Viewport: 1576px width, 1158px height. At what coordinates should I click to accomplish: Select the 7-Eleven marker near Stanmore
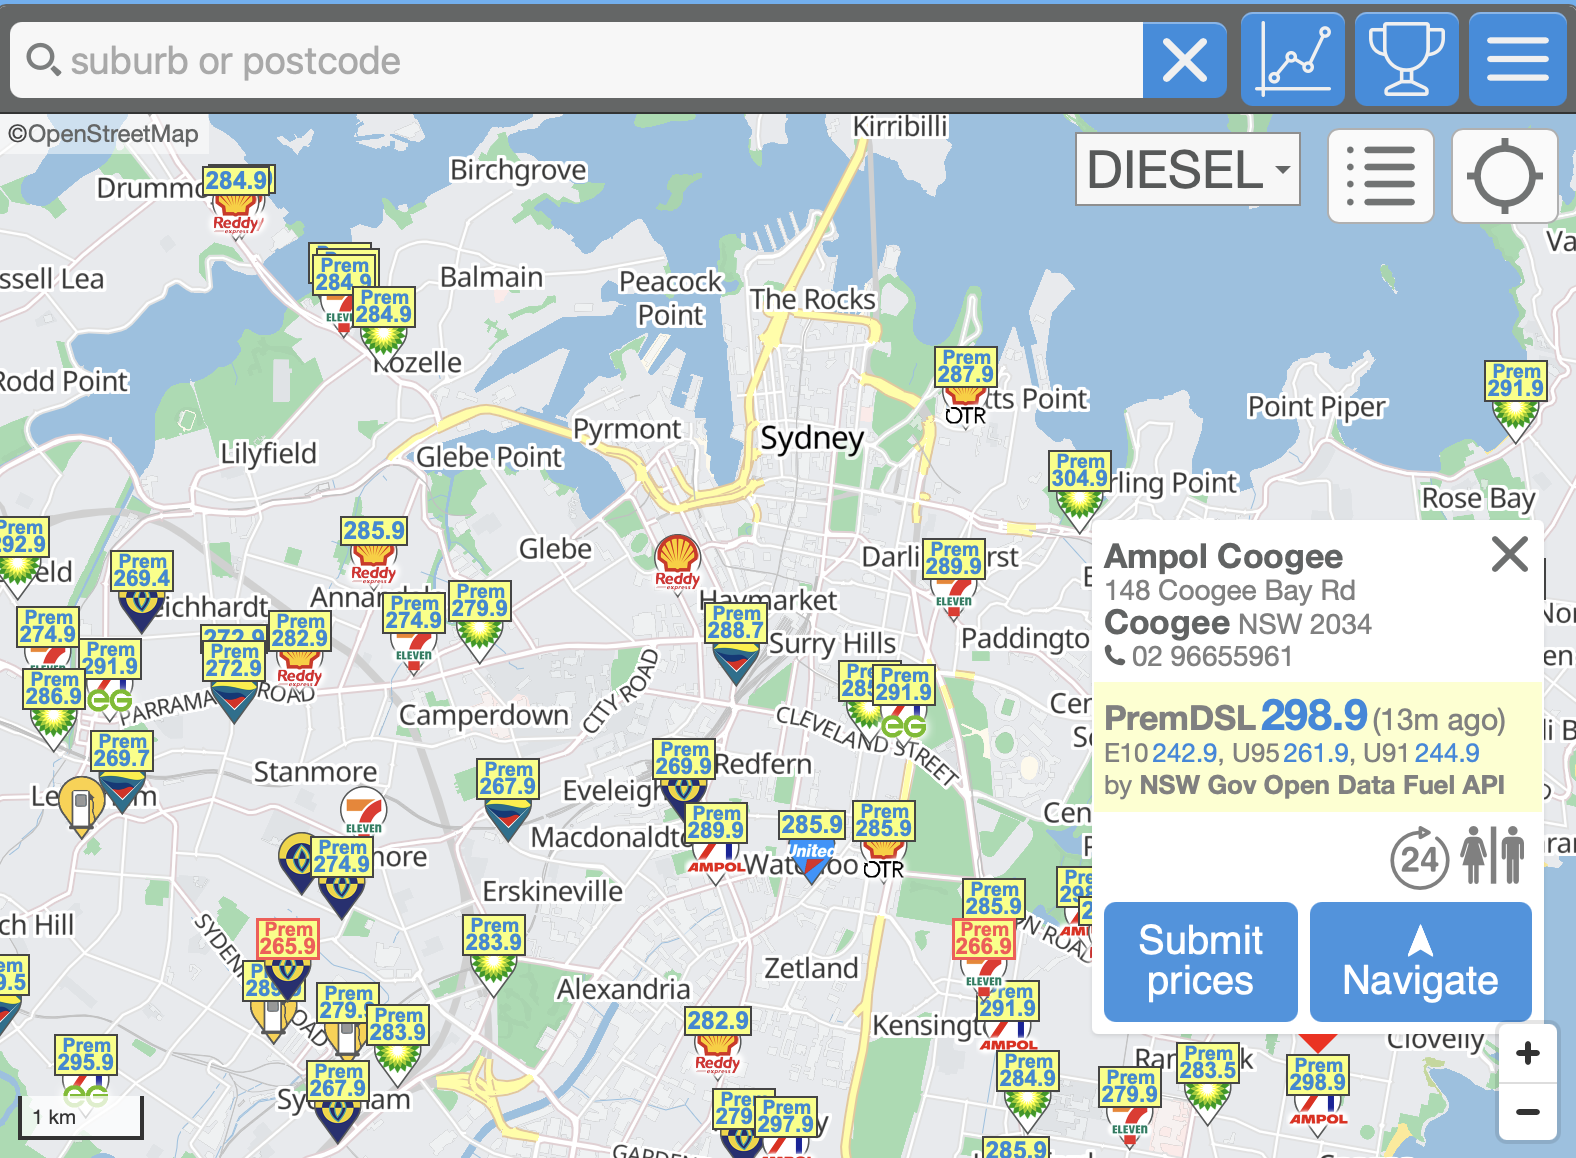click(364, 812)
